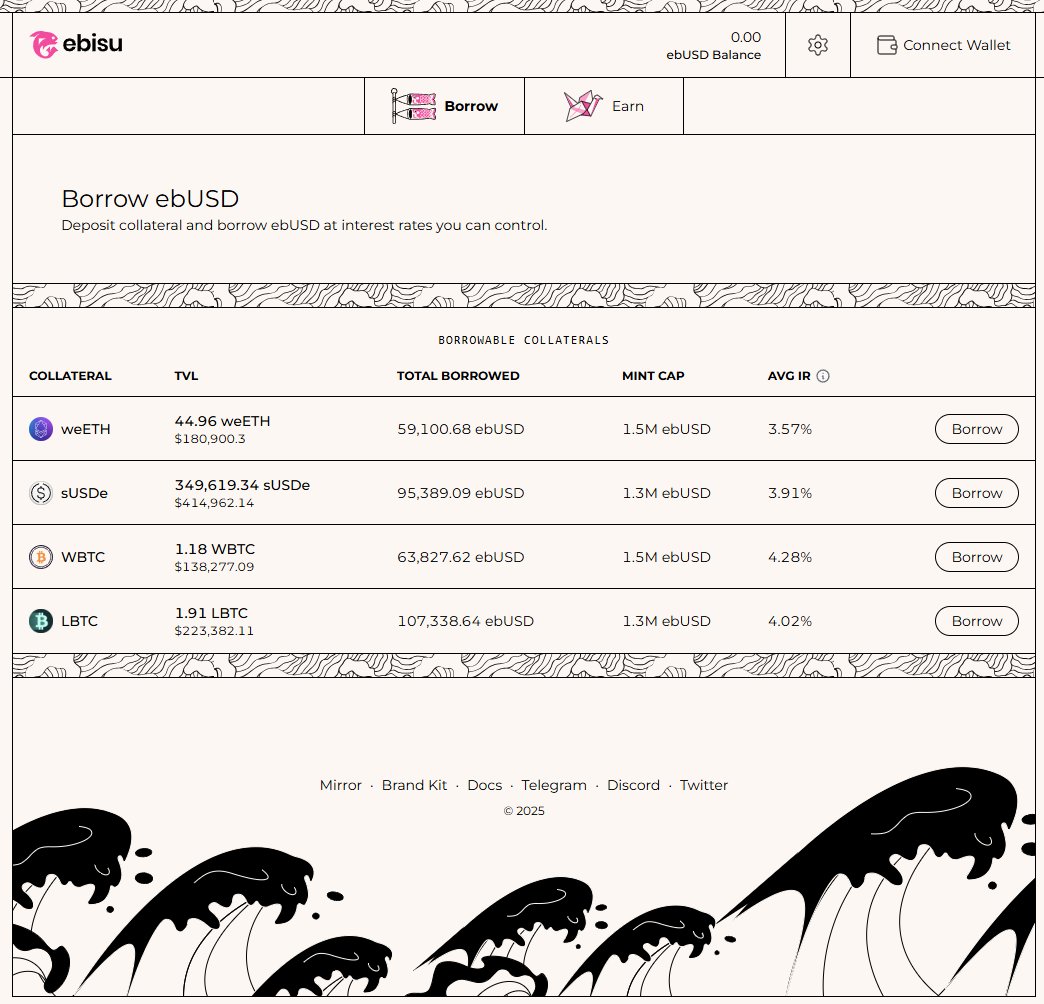Click the 4.28% average interest rate
The width and height of the screenshot is (1044, 1004).
[790, 557]
